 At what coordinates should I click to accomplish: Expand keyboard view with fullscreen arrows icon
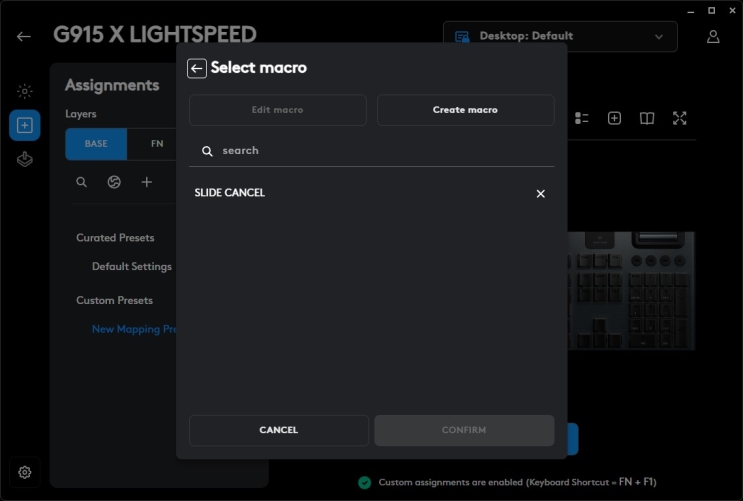point(680,118)
